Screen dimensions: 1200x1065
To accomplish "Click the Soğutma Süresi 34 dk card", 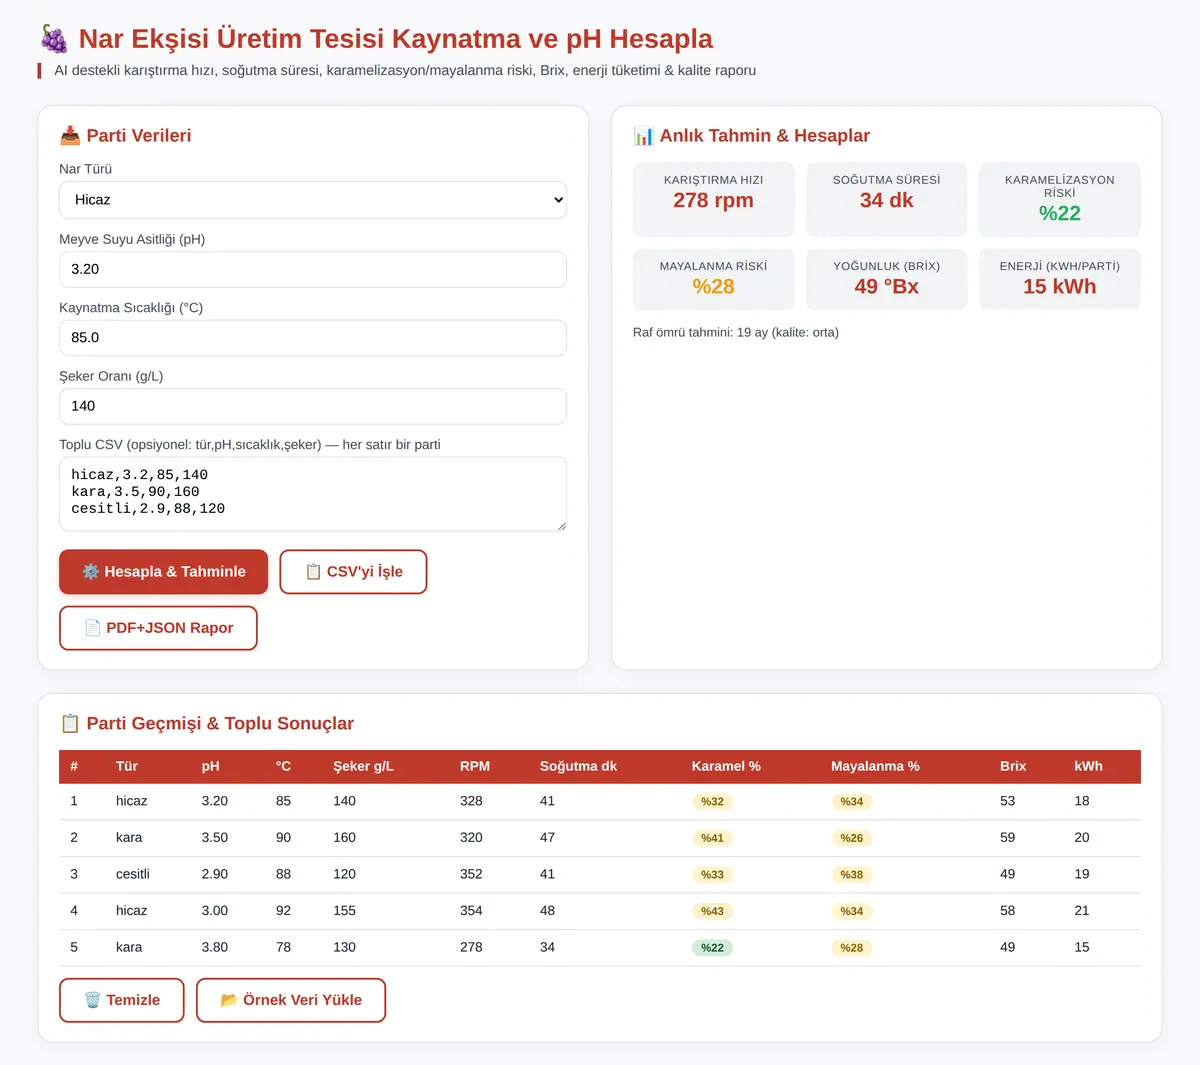I will click(887, 199).
